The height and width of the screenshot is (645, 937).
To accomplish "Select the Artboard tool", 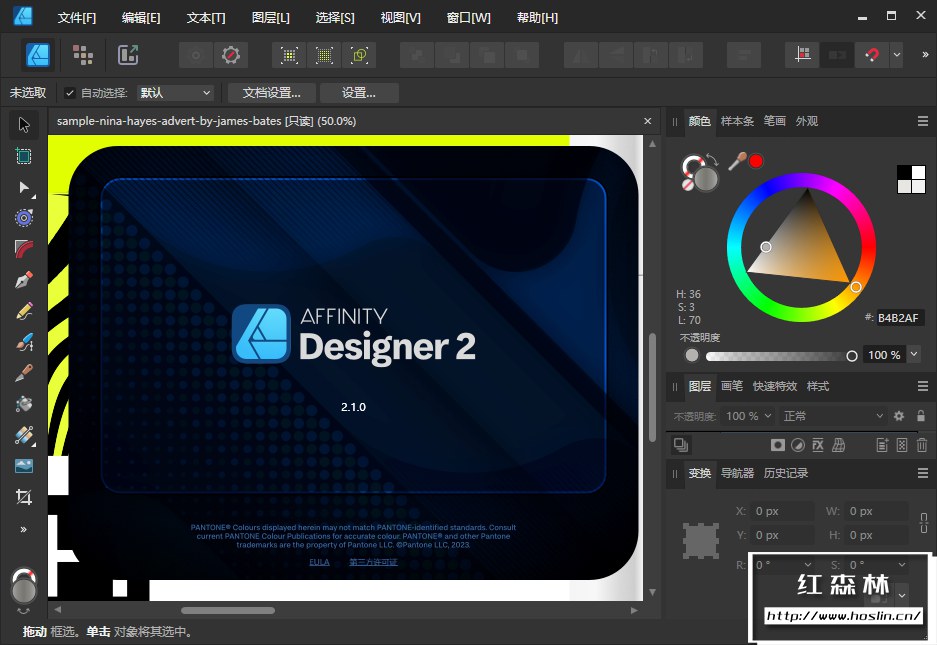I will tap(24, 156).
